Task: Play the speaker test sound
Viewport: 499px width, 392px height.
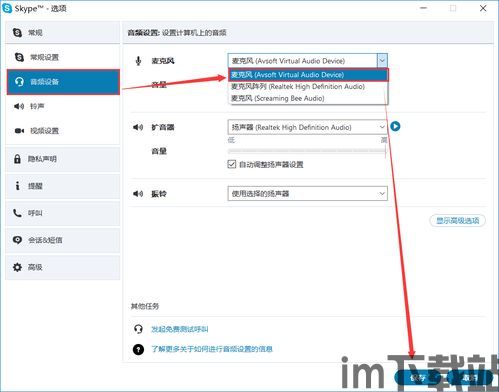Action: click(x=395, y=126)
